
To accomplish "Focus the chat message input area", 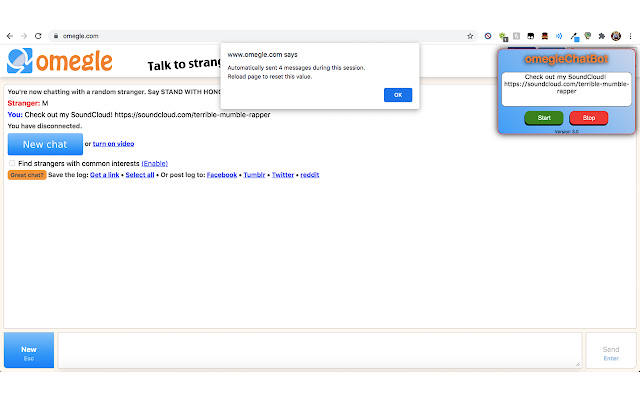I will [320, 350].
